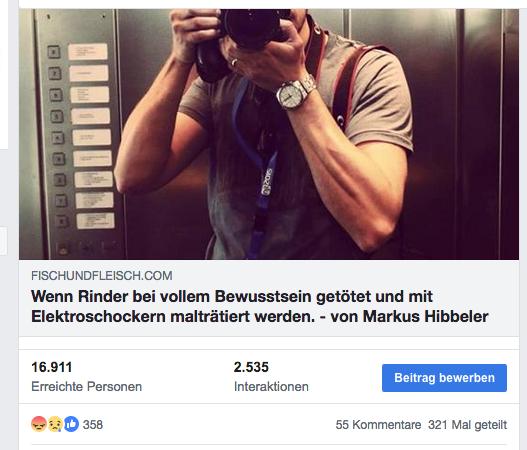This screenshot has width=527, height=450.
Task: Select the Erreichte Personen label
Action: pyautogui.click(x=87, y=386)
